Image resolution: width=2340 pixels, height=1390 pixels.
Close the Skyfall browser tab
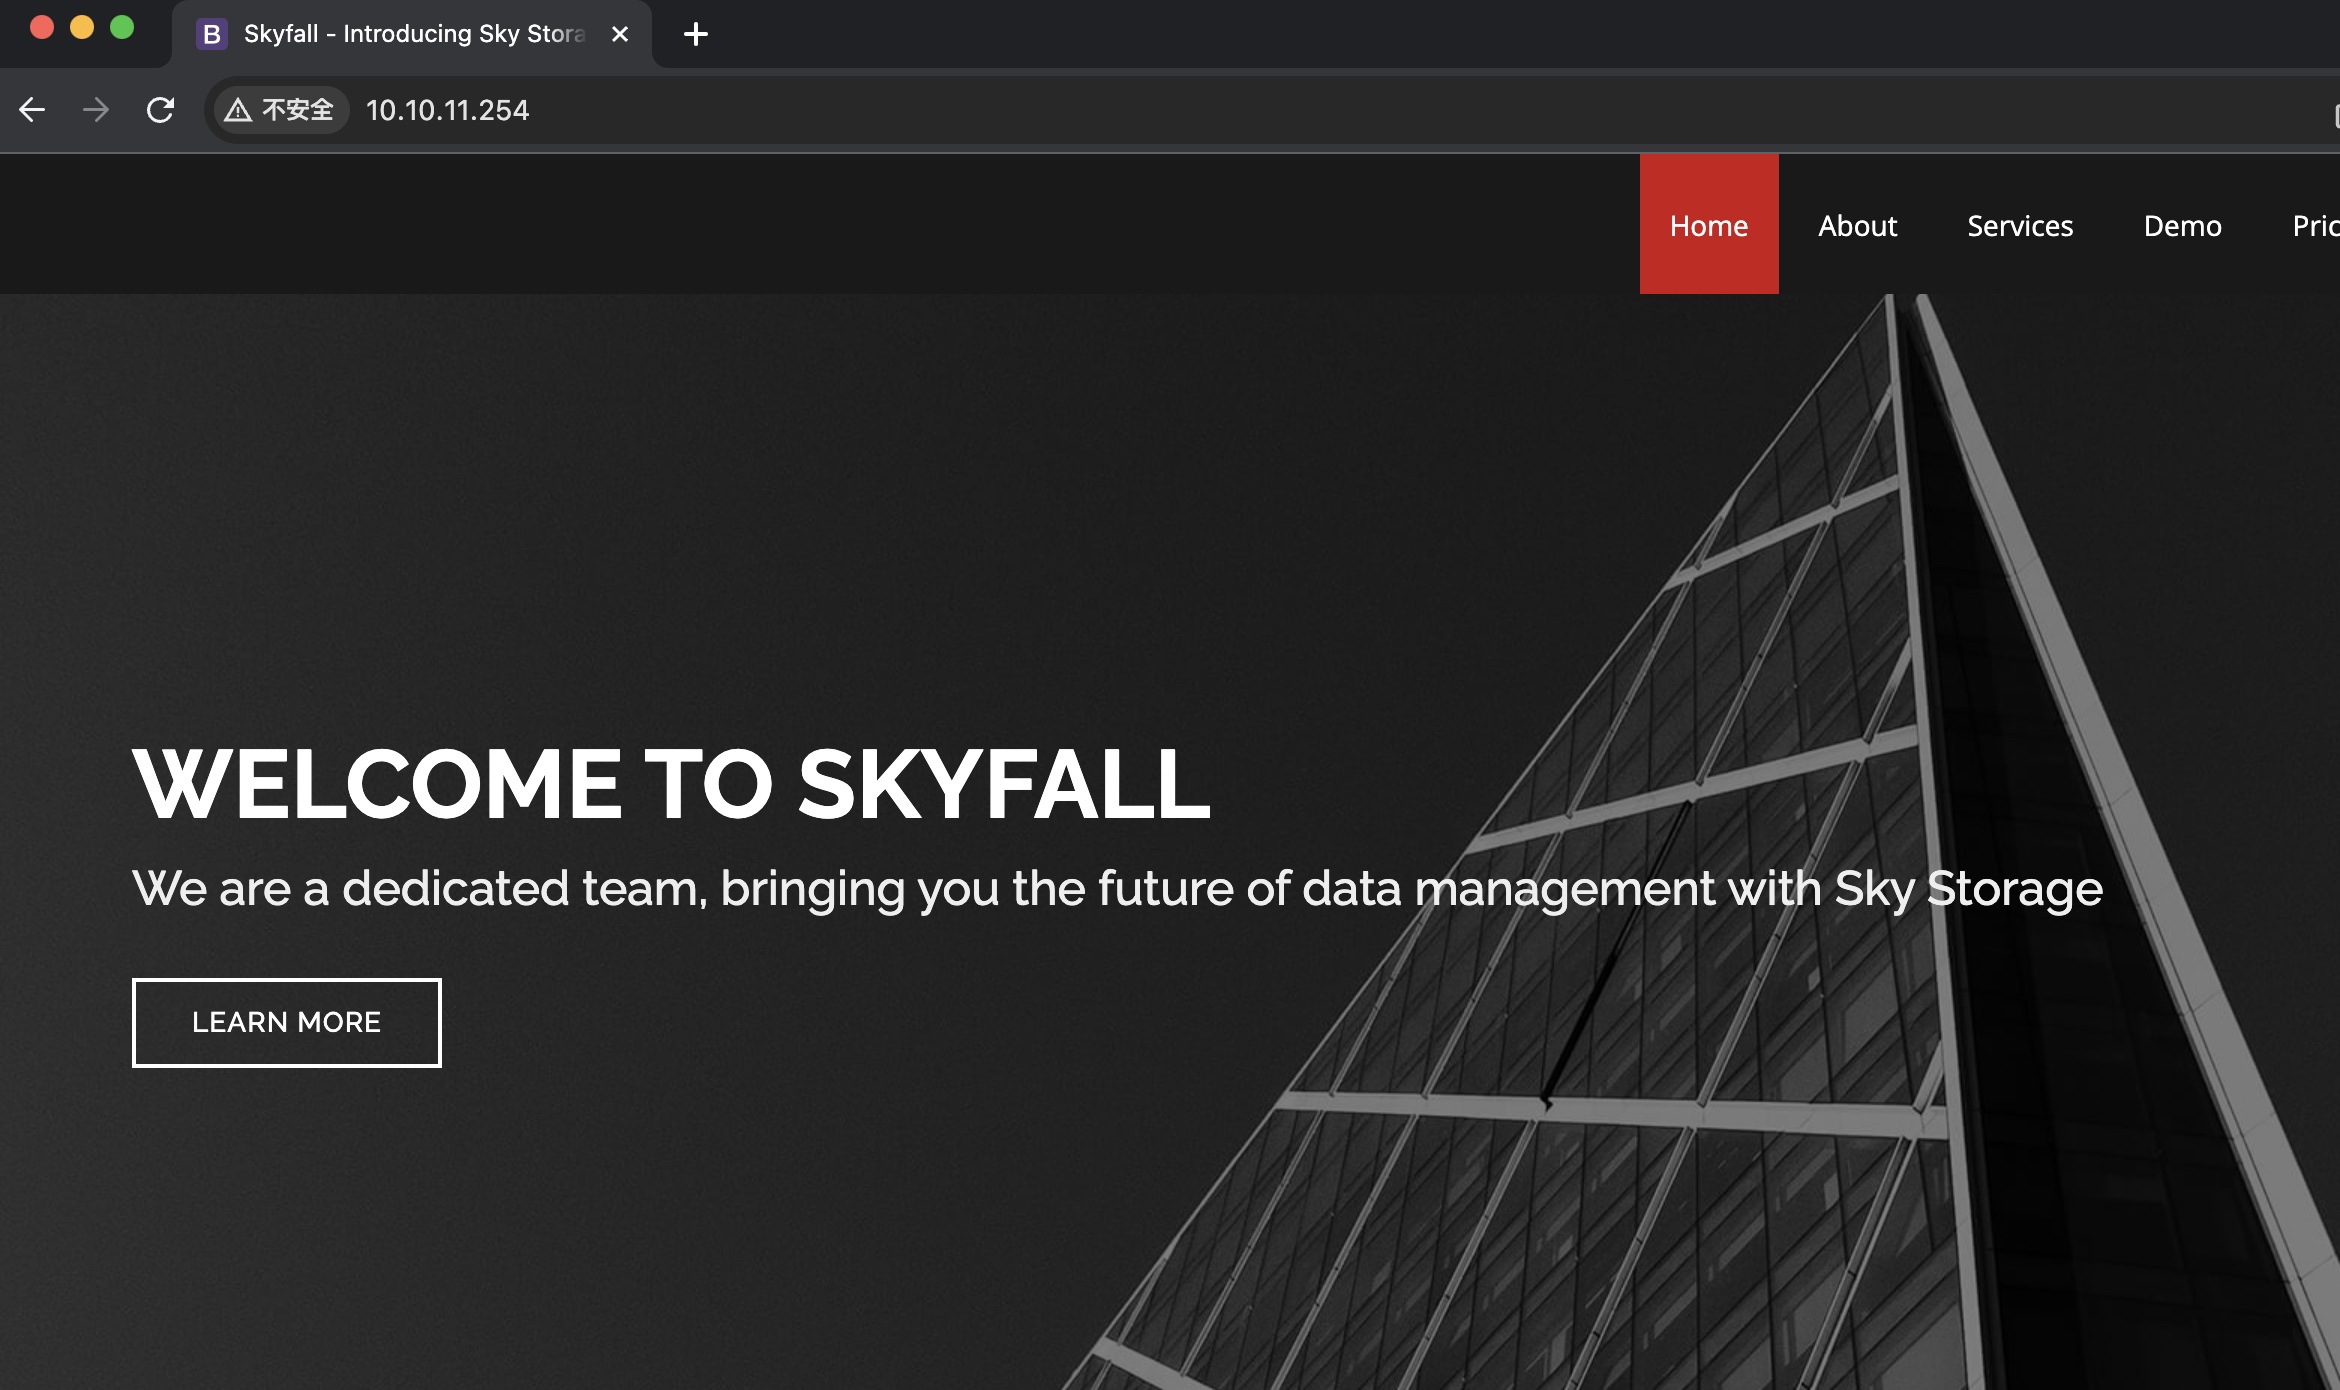620,34
